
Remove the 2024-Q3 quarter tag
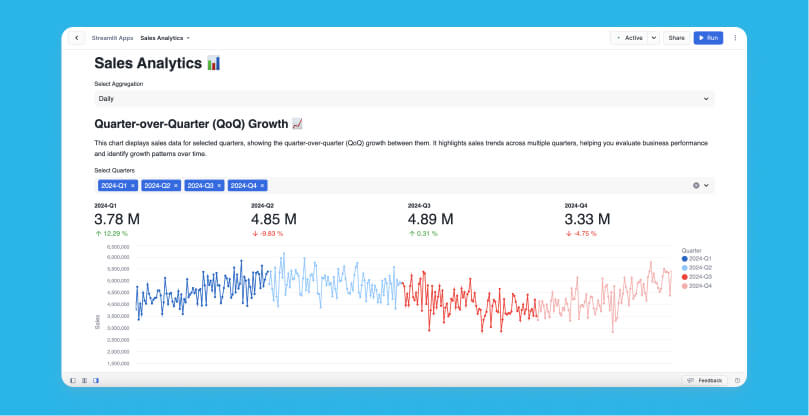(219, 185)
